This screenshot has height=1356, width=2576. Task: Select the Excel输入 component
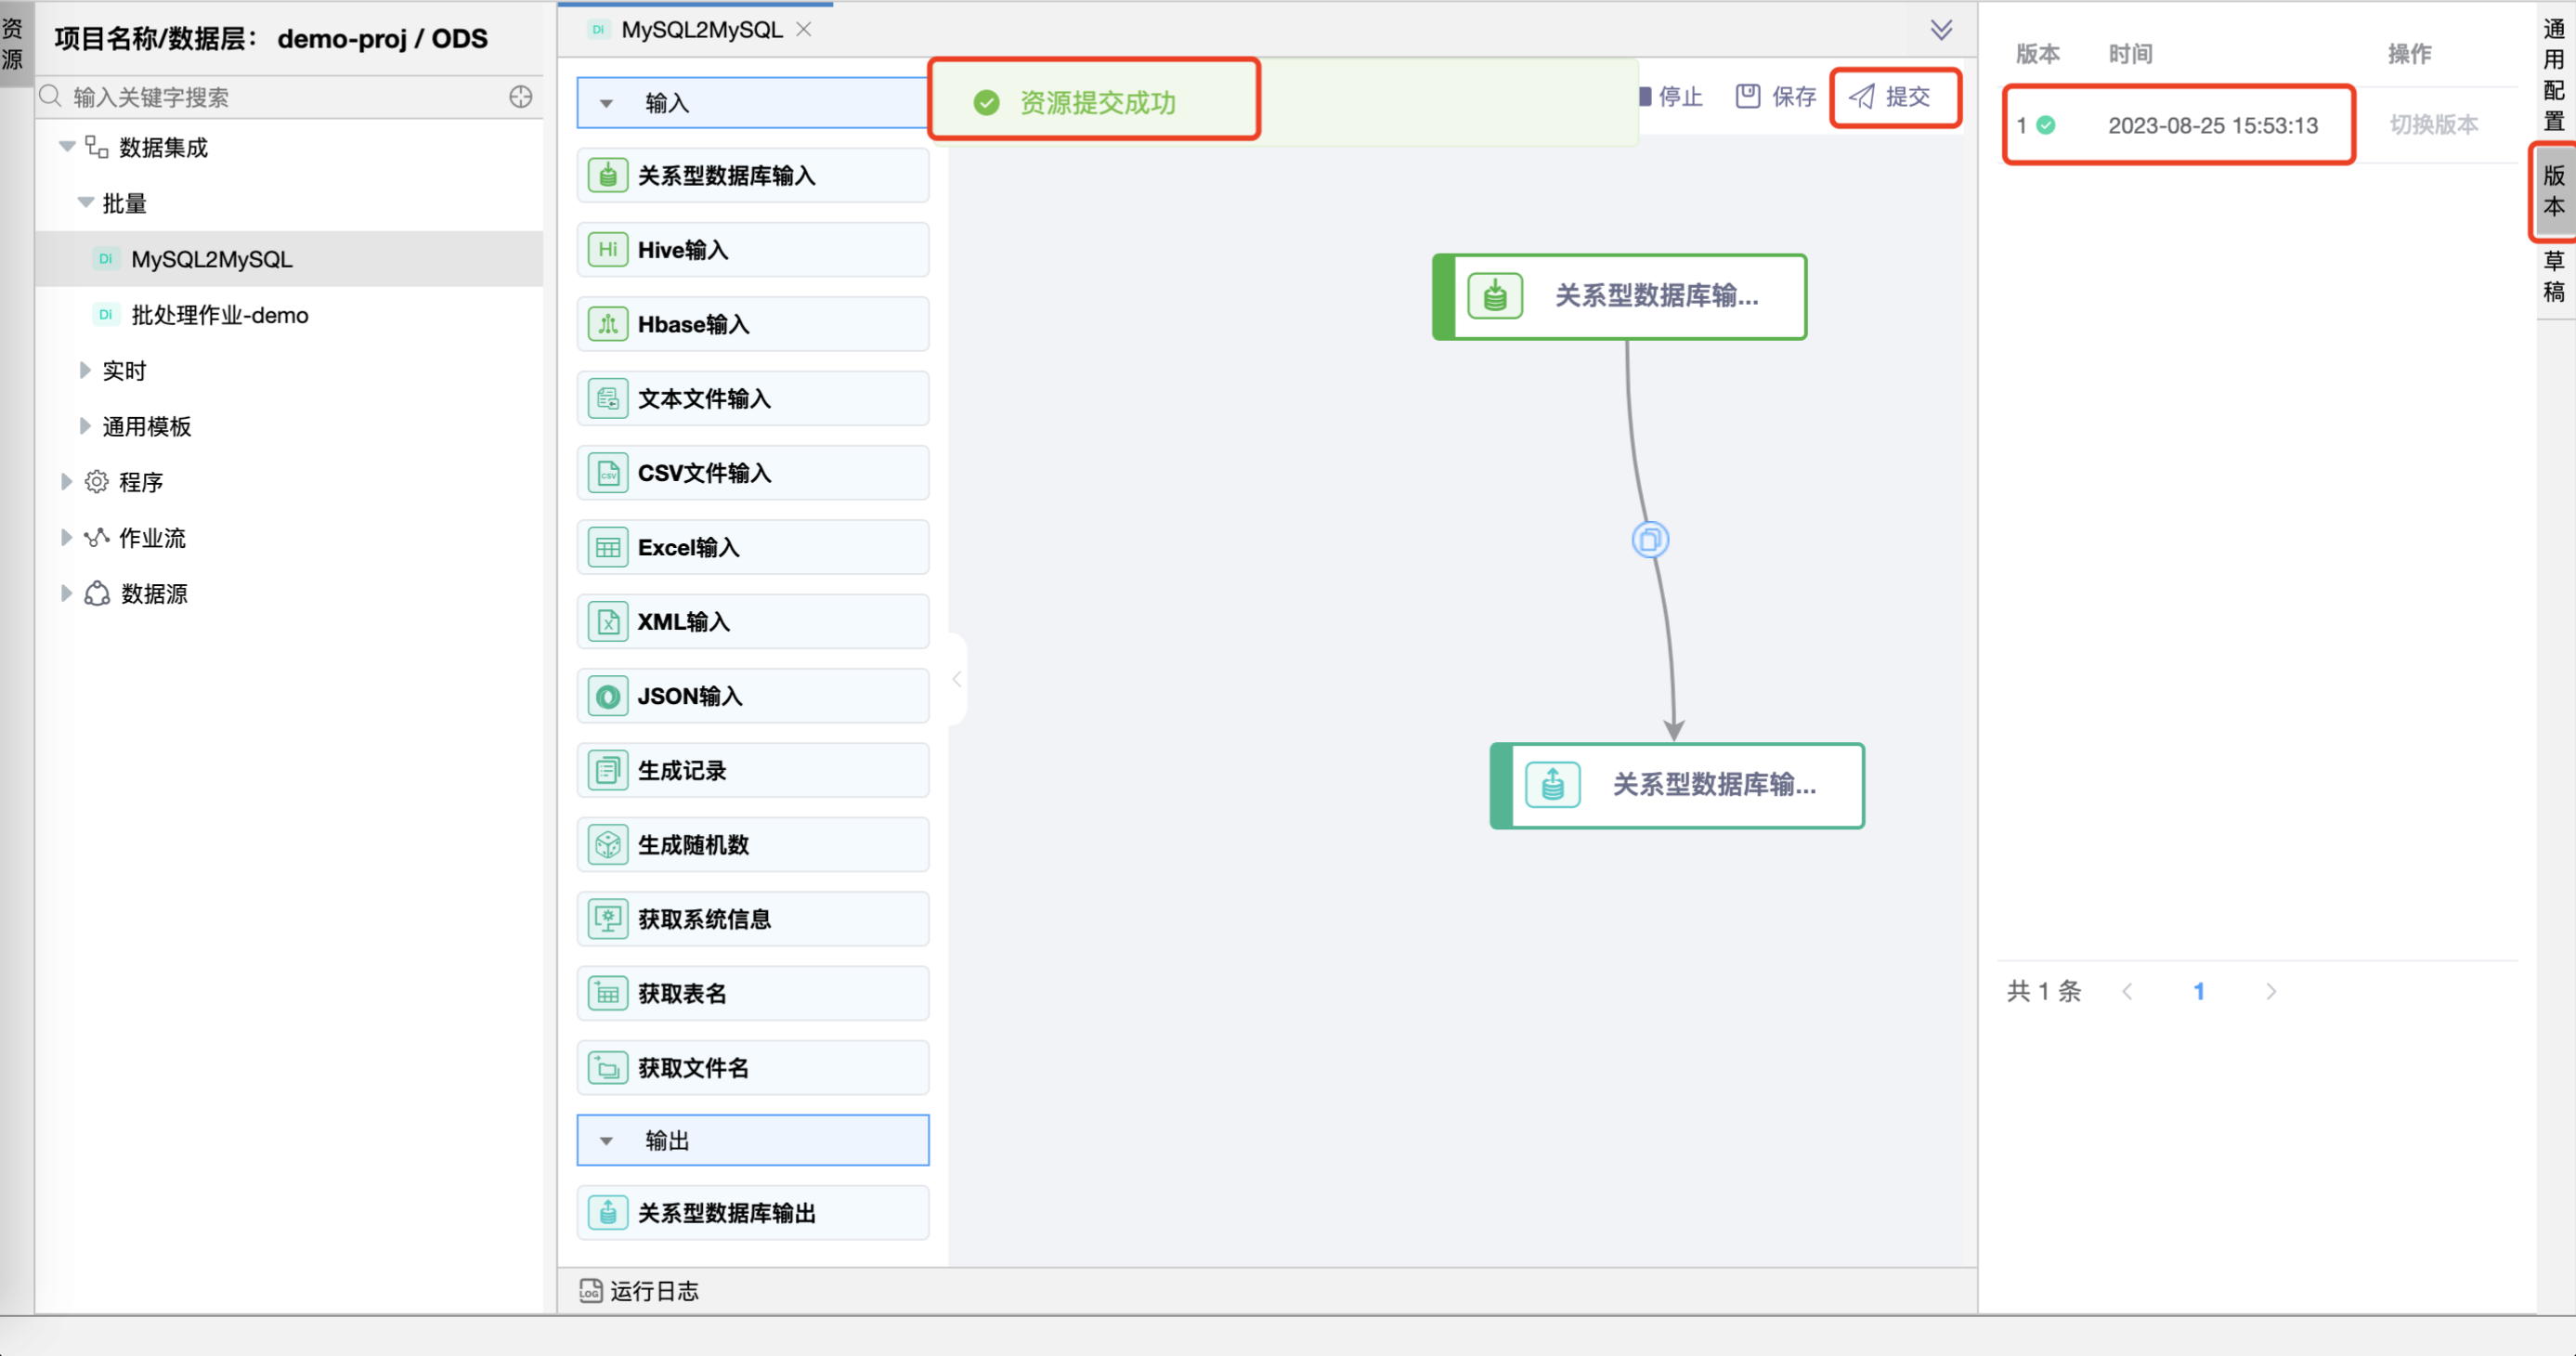point(752,547)
